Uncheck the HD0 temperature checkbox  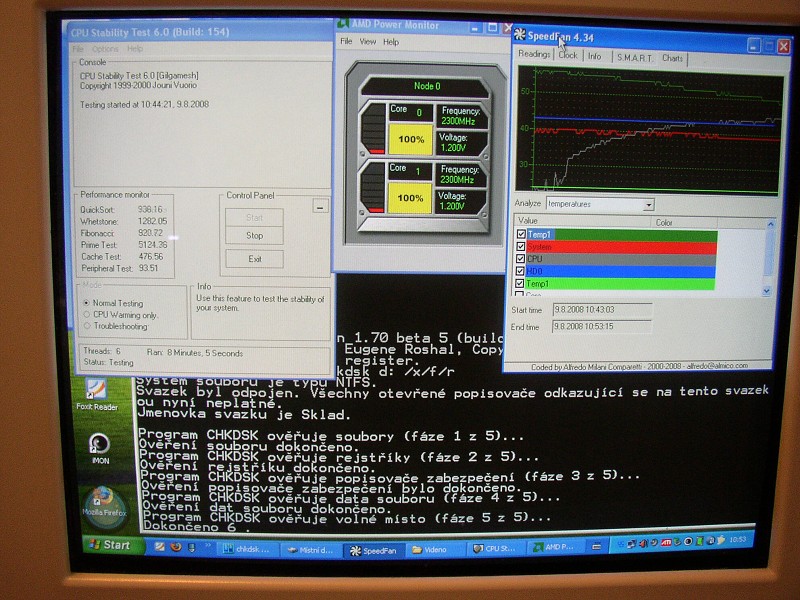[x=520, y=271]
